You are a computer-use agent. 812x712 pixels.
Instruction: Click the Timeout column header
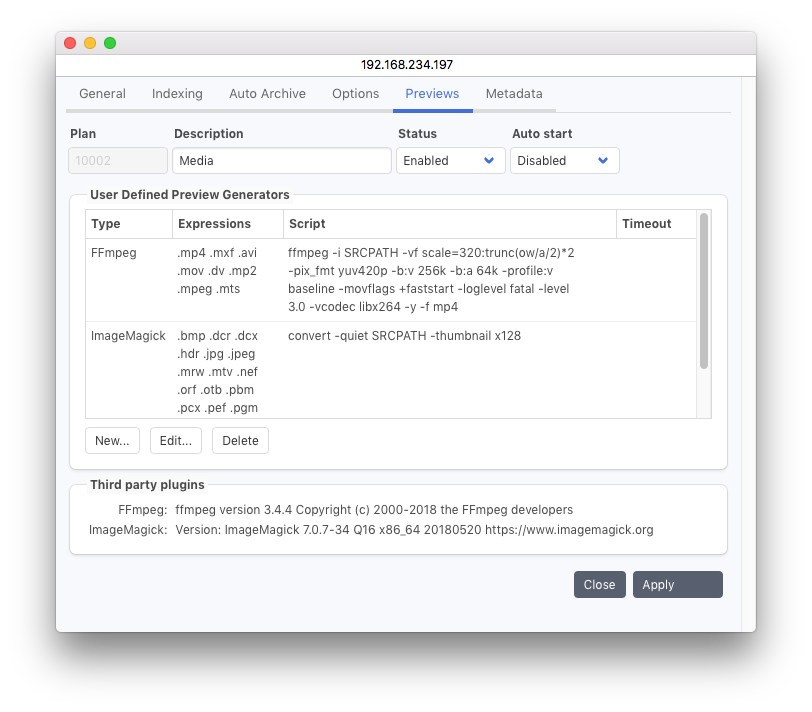(654, 224)
